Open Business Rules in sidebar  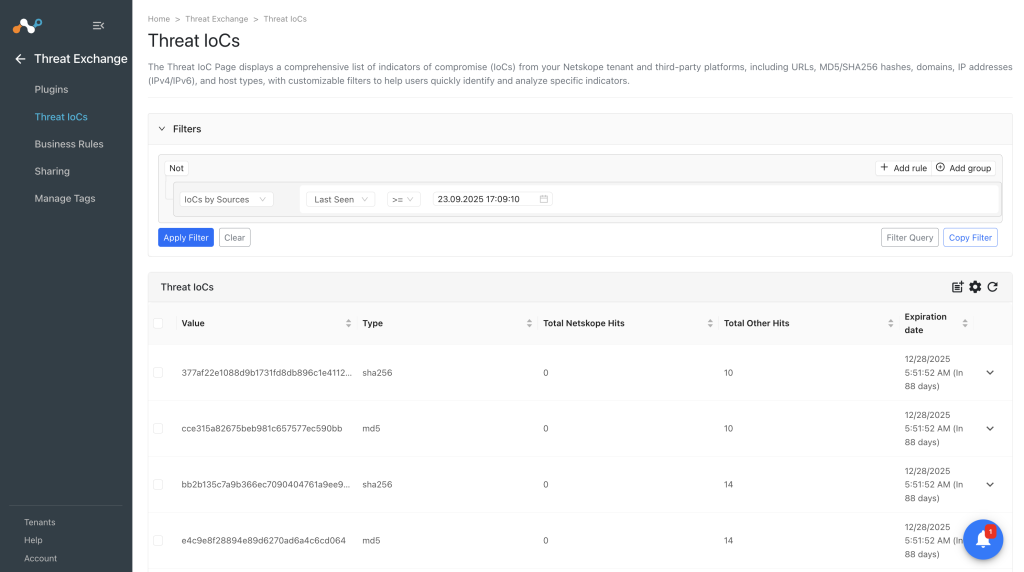coord(69,144)
